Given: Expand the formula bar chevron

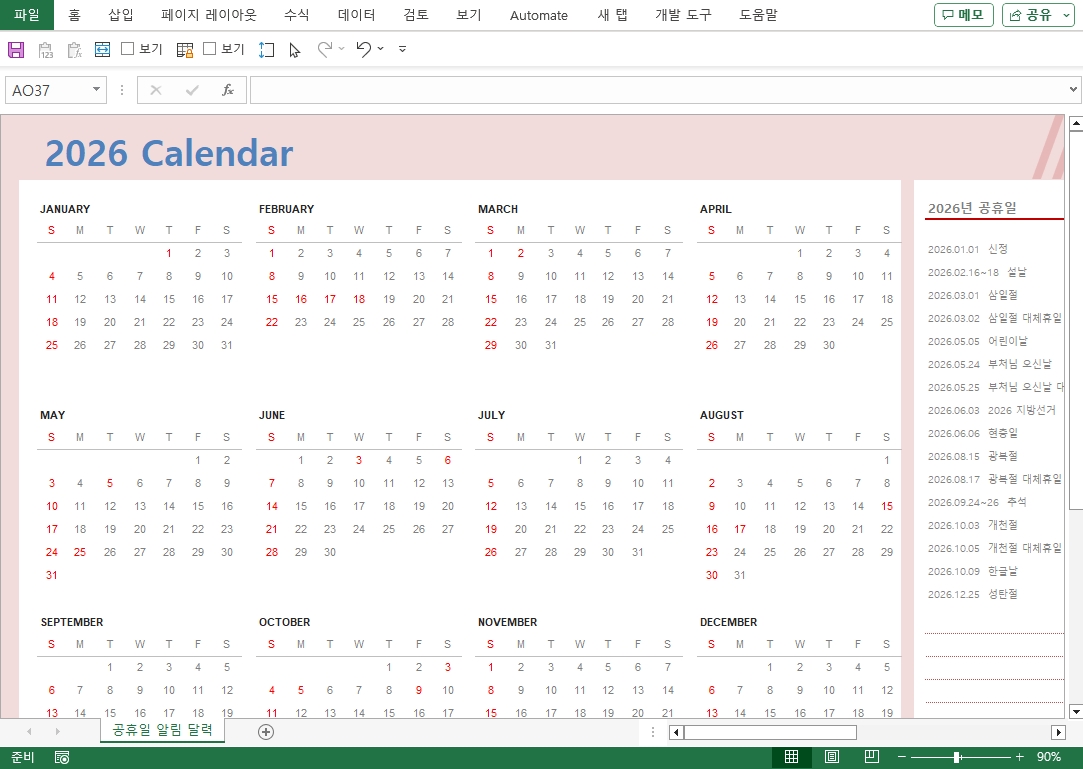Looking at the screenshot, I should [1073, 89].
